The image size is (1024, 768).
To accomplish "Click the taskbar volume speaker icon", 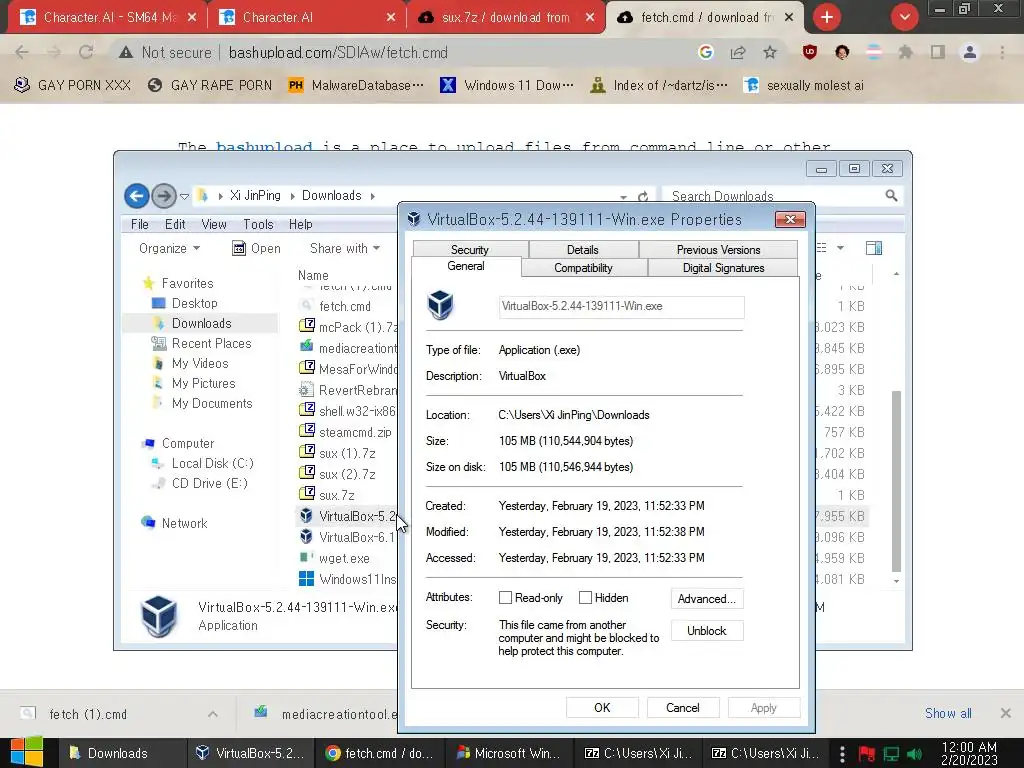I will 915,754.
